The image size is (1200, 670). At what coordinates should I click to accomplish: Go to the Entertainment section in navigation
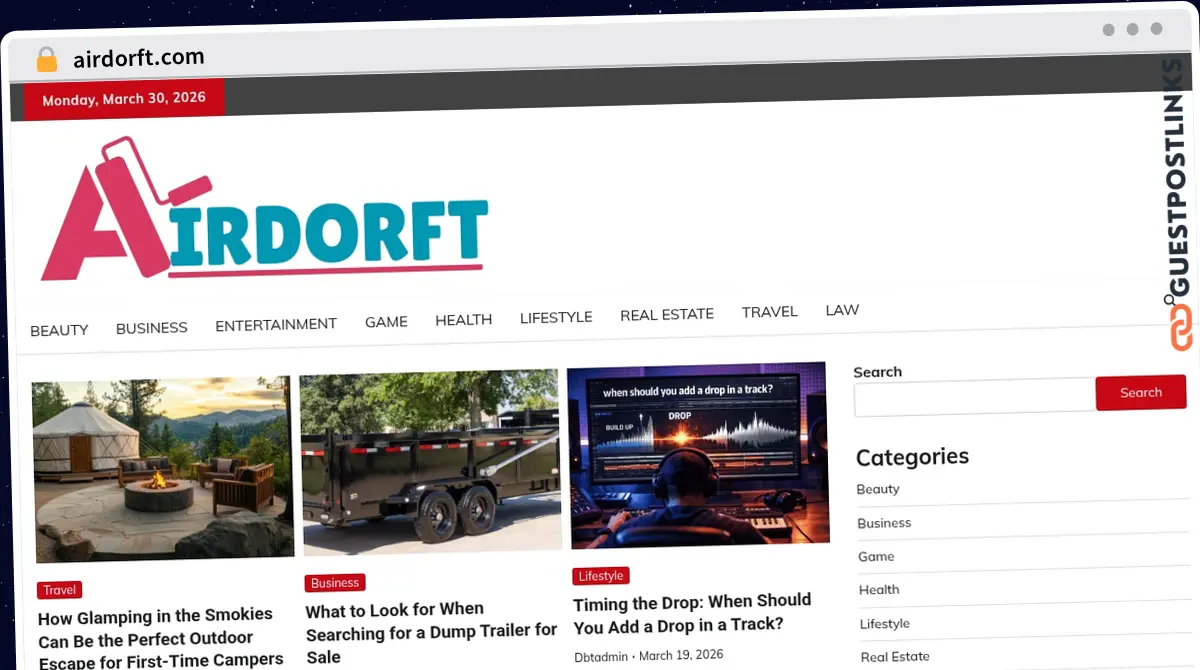(276, 324)
